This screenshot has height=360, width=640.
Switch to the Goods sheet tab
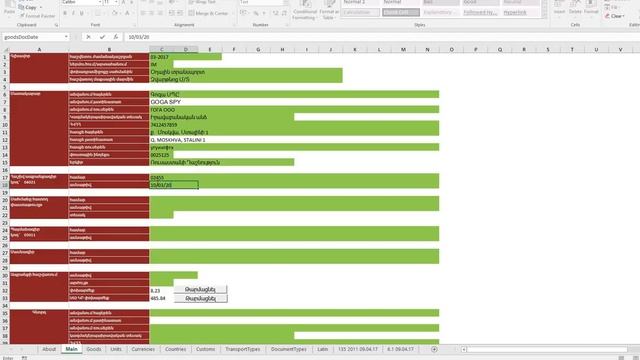[x=93, y=349]
